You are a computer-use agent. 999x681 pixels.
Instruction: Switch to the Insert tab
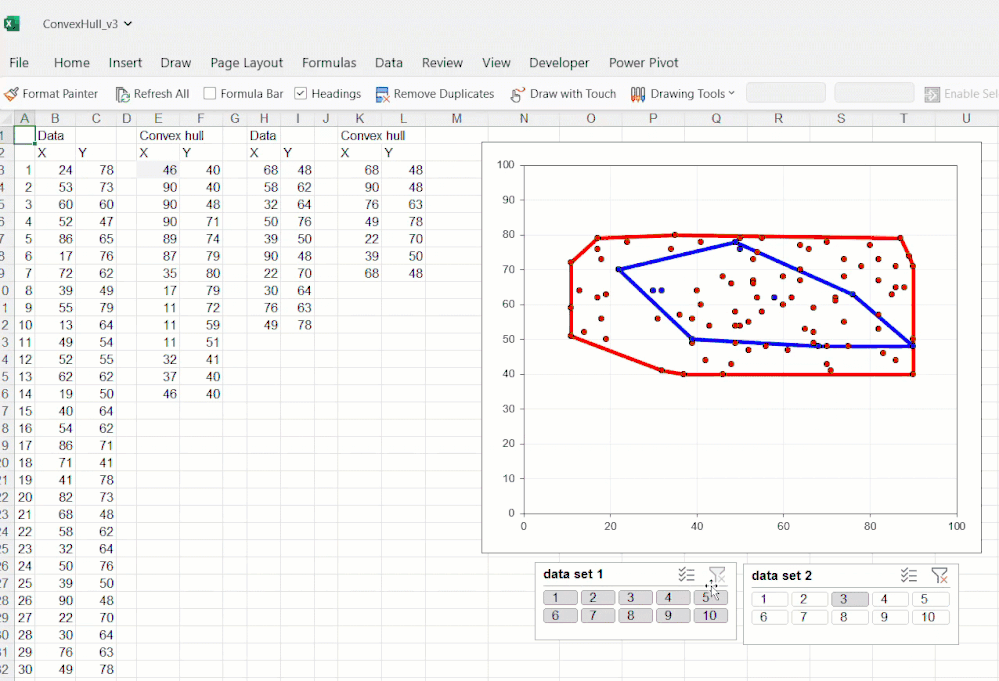click(125, 62)
